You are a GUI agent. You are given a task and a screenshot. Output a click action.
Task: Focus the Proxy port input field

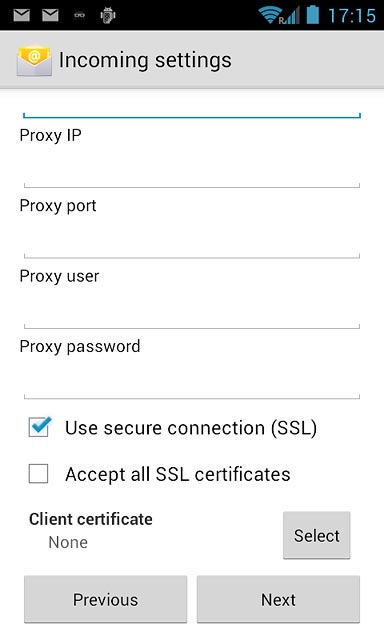pyautogui.click(x=192, y=240)
